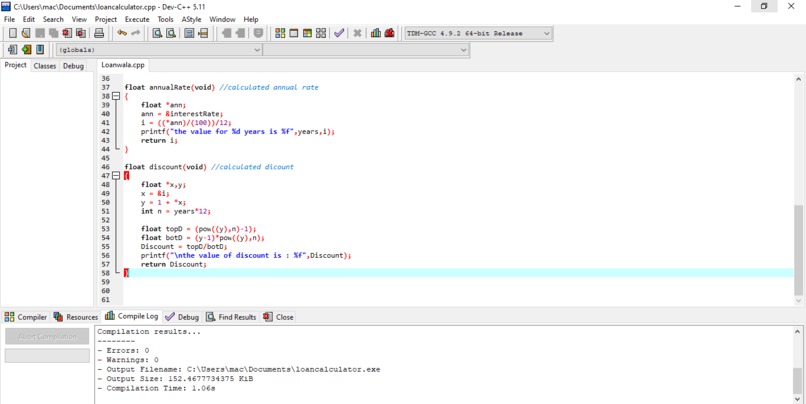Undo the last edit
Viewport: 806px width, 404px height.
click(122, 33)
